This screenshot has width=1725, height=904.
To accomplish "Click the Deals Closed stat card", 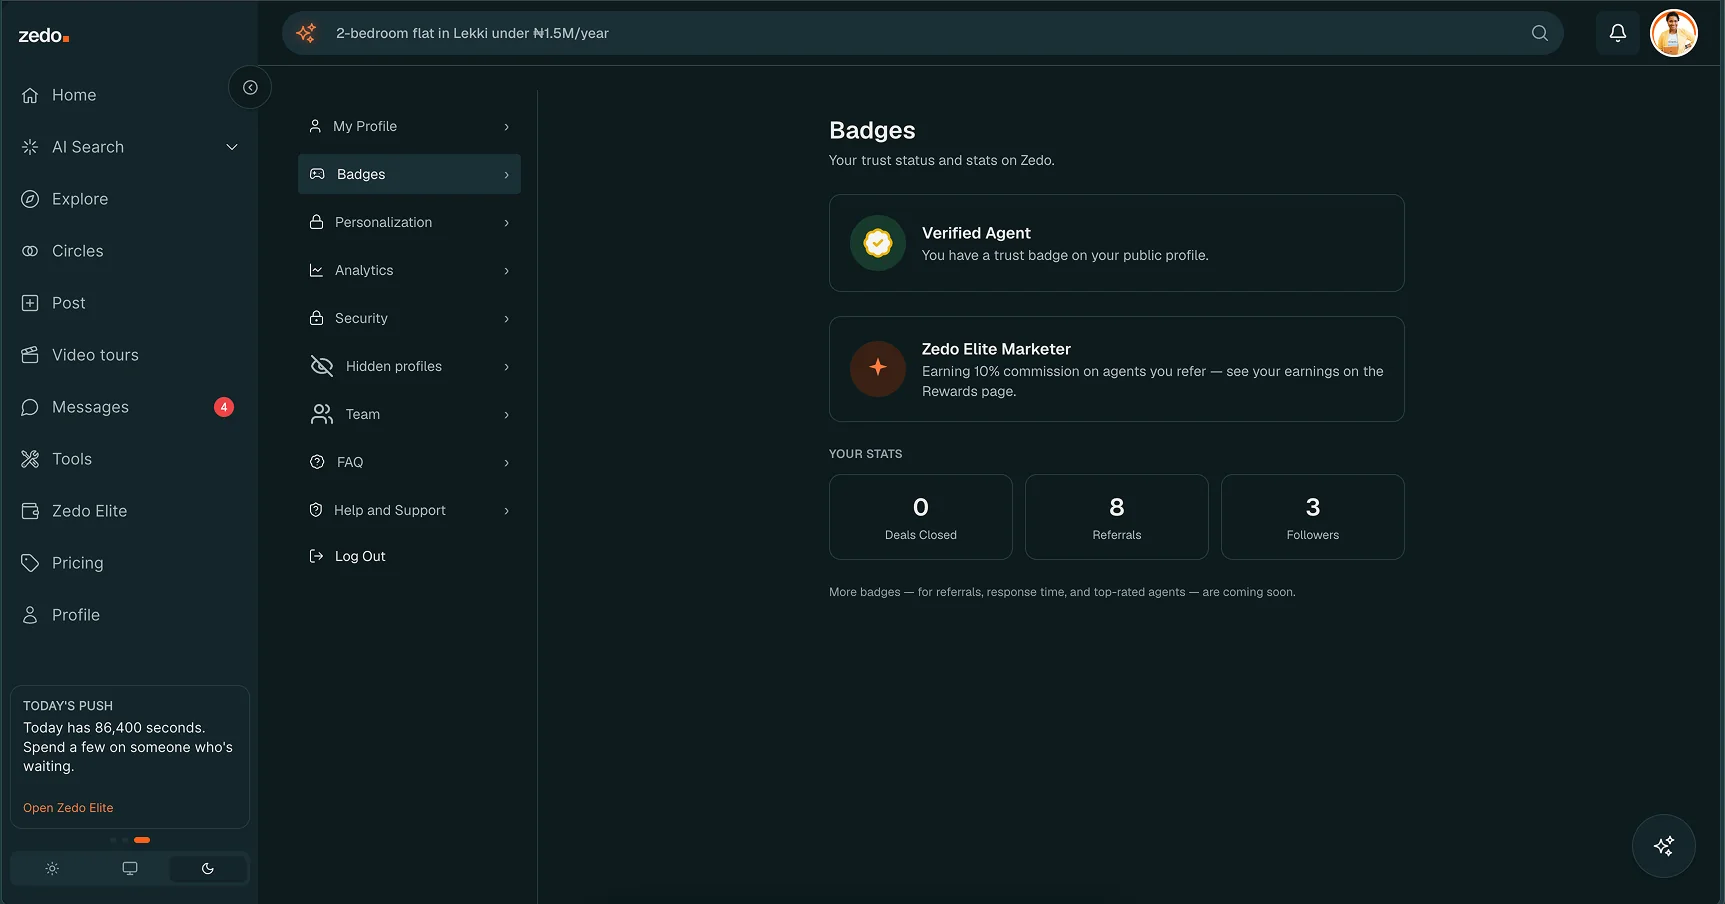I will click(920, 517).
